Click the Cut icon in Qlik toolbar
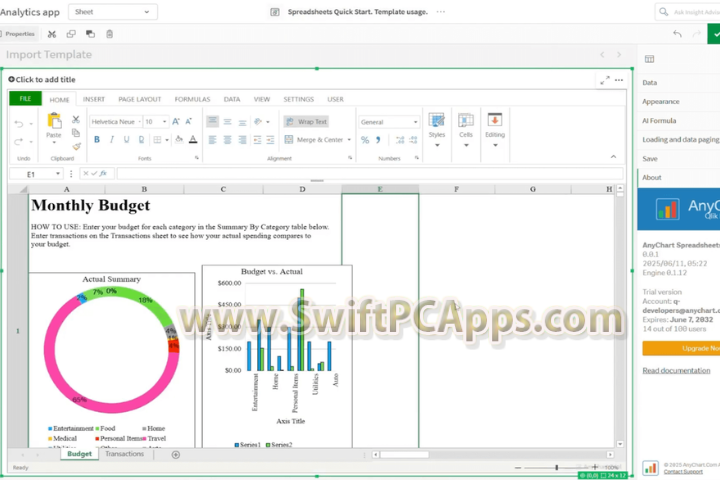The image size is (720, 480). [x=52, y=34]
